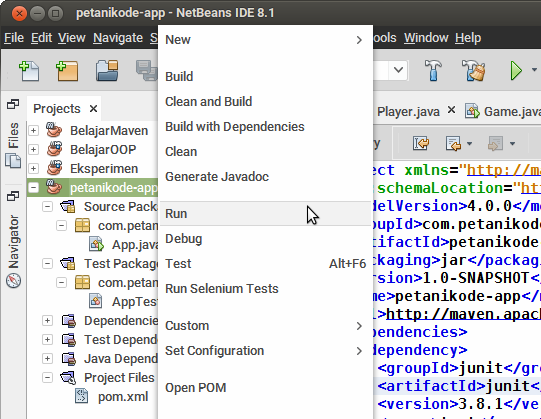Collapse the petanikode-app project node
Screen dimensions: 541x419
[x=33, y=187]
